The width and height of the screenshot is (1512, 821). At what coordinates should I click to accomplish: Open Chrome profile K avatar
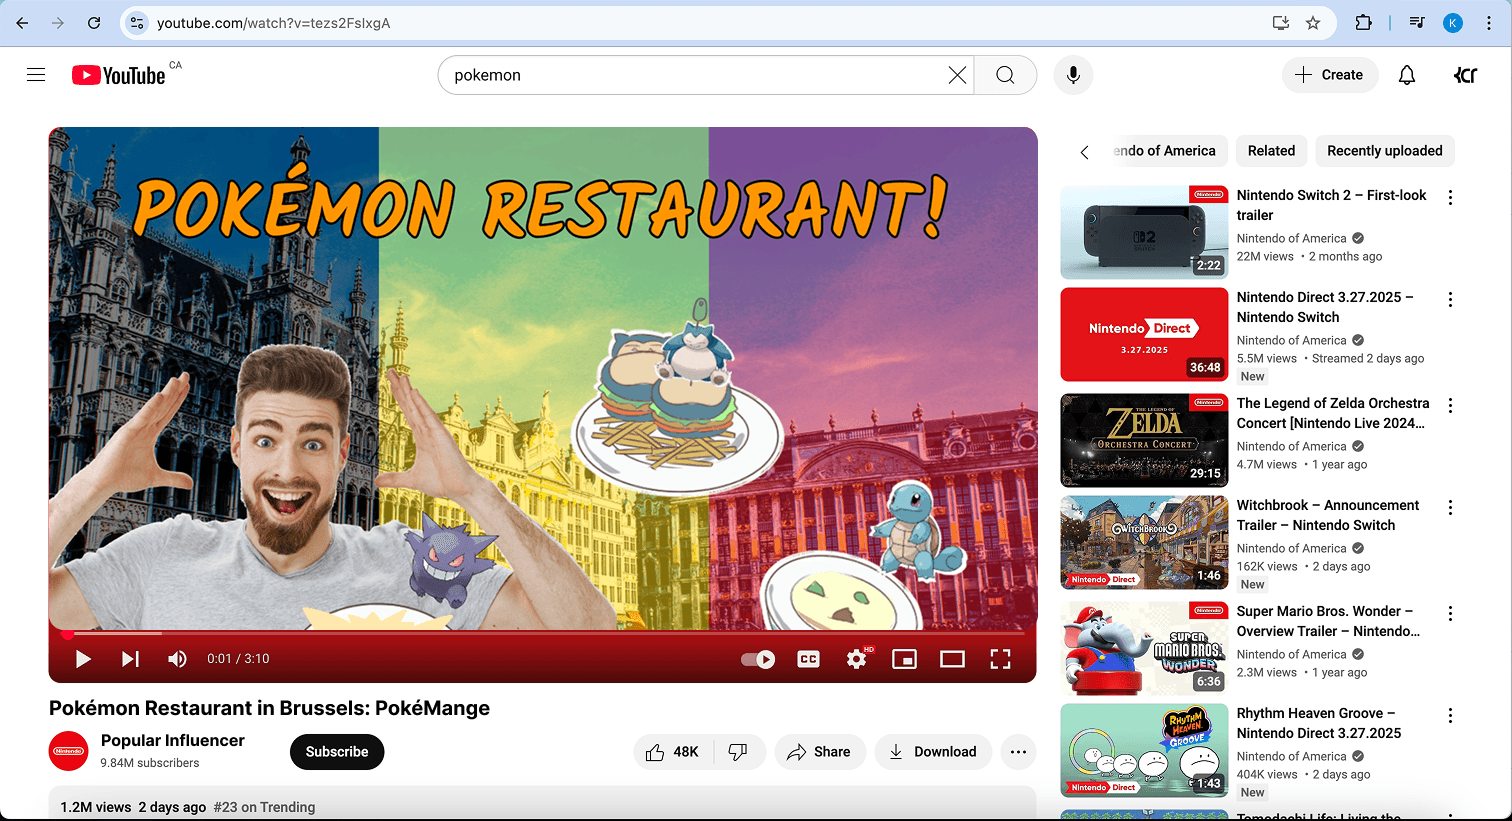point(1453,22)
